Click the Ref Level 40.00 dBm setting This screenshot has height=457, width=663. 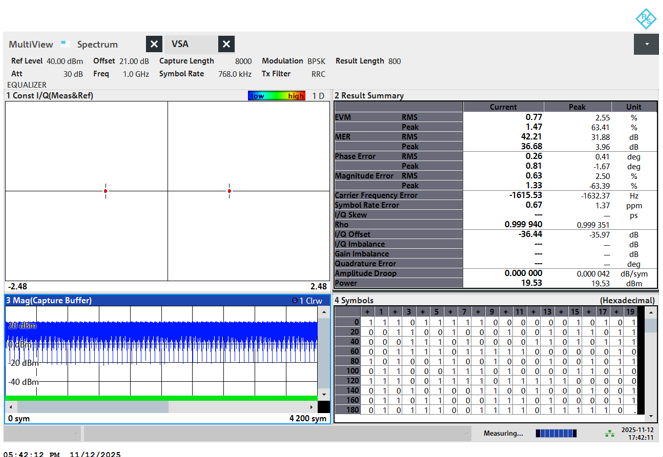coord(47,61)
